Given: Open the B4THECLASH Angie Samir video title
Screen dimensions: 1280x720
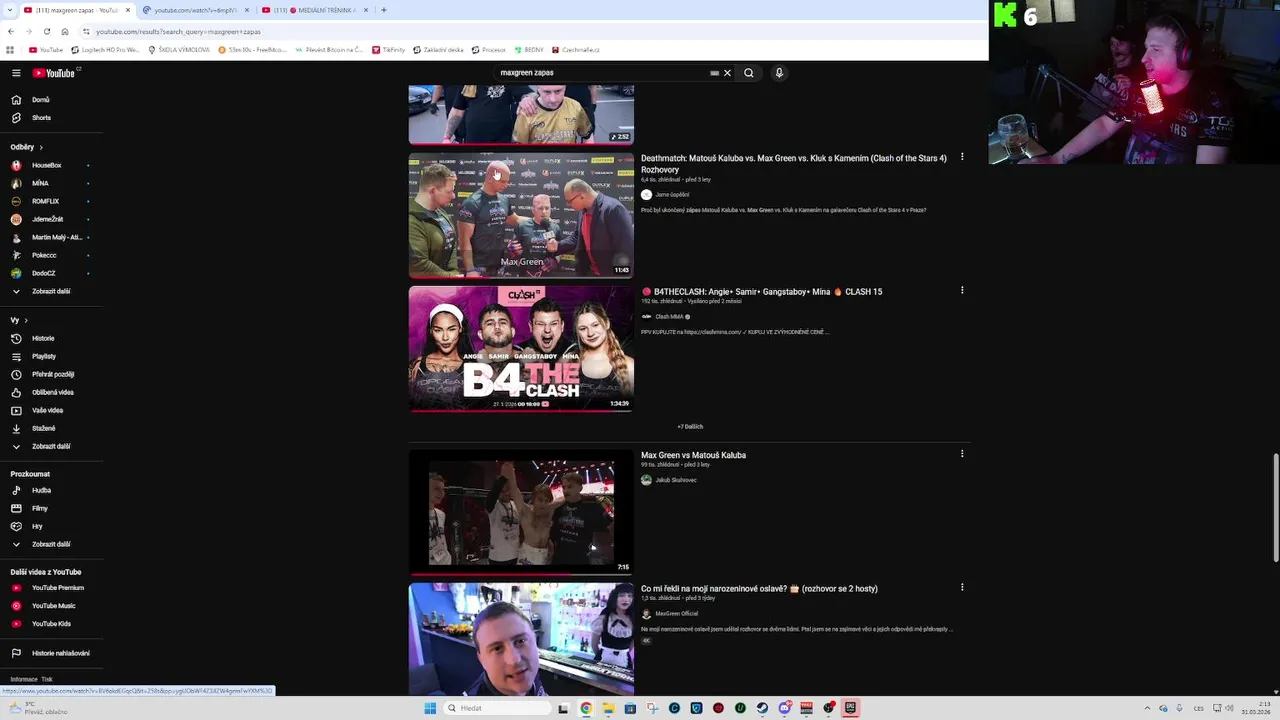Looking at the screenshot, I should click(762, 292).
